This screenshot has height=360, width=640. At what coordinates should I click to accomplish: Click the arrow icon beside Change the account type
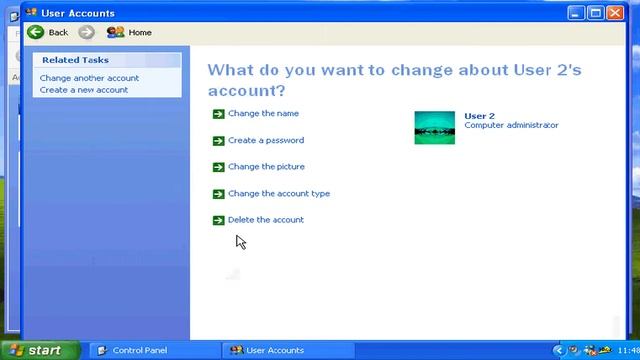point(218,194)
